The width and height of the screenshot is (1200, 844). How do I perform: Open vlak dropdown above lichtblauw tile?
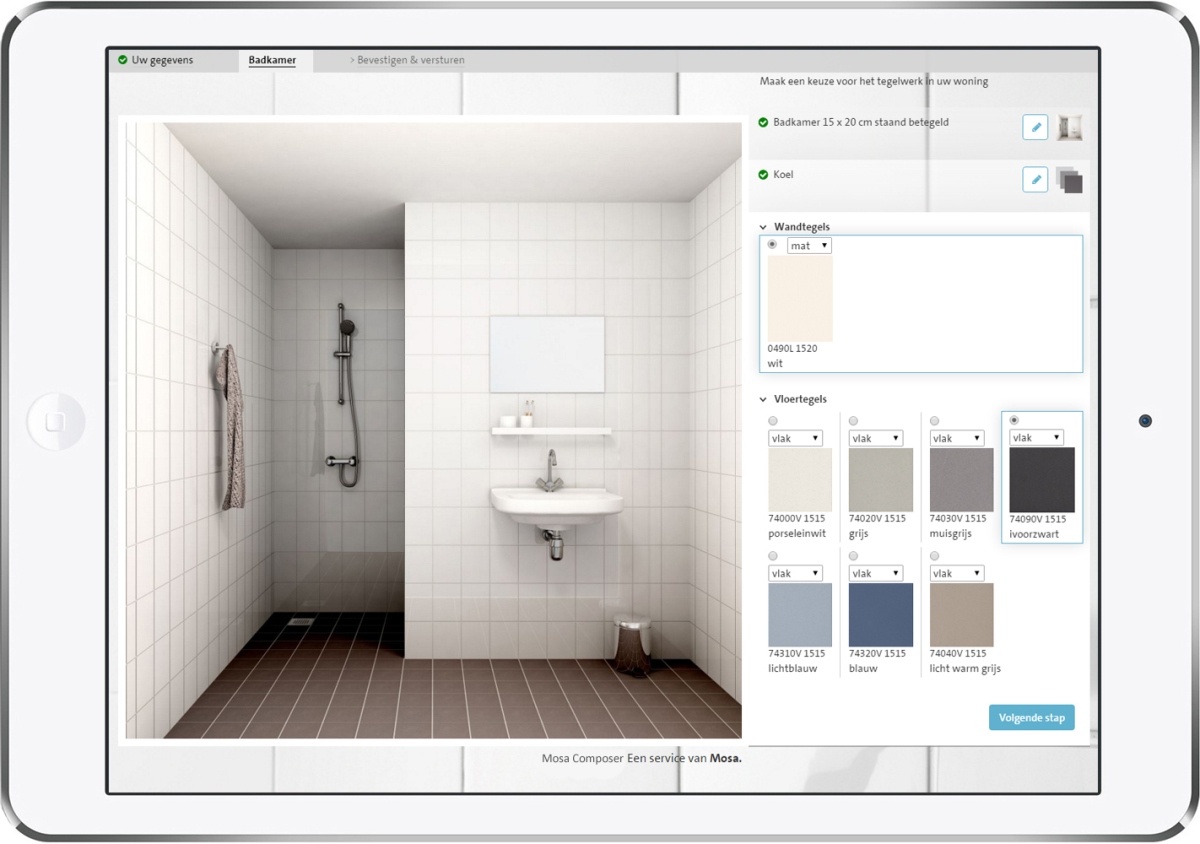(795, 573)
